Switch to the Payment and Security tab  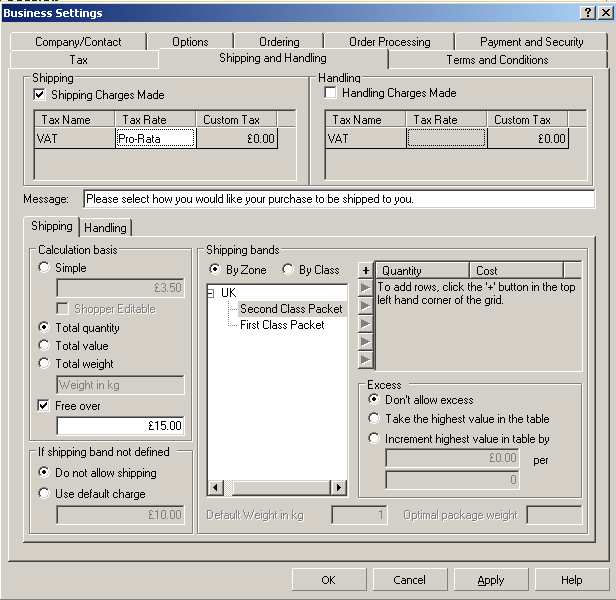(531, 42)
